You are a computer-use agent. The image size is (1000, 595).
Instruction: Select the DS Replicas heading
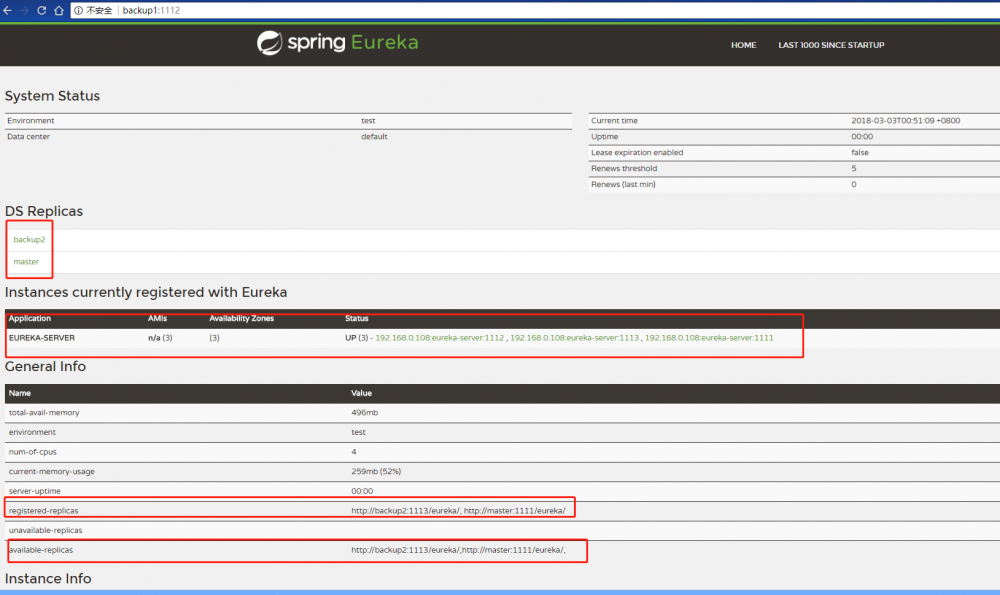click(x=44, y=211)
